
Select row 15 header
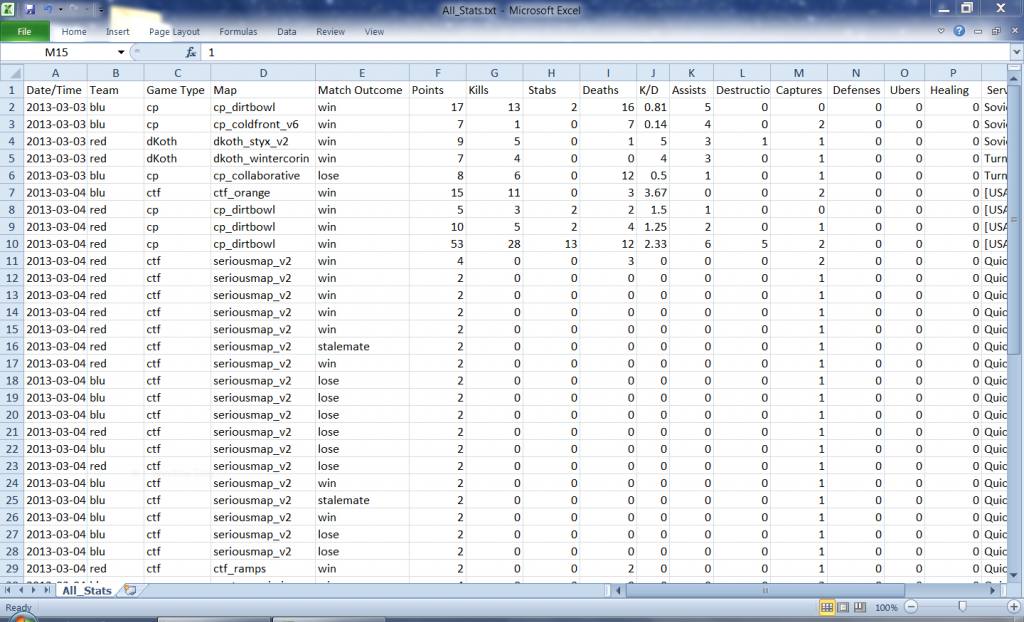point(12,329)
